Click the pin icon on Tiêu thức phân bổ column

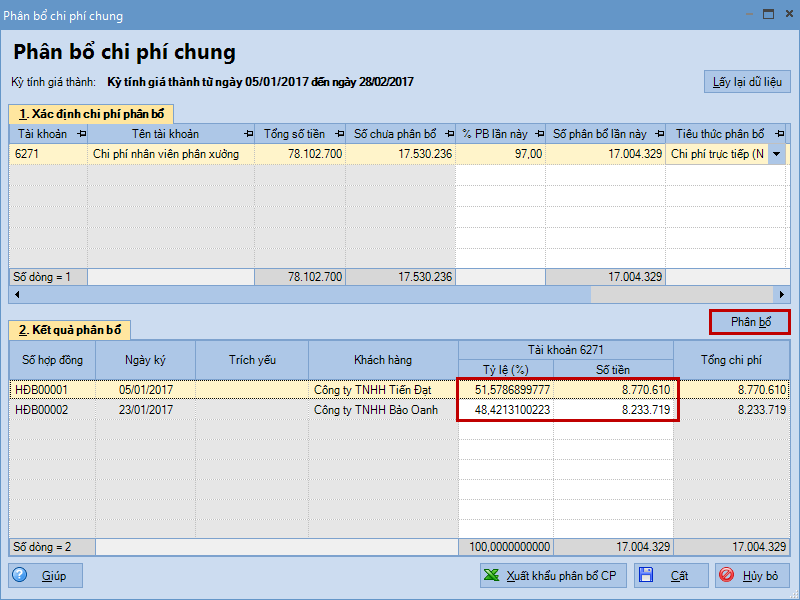pyautogui.click(x=772, y=134)
